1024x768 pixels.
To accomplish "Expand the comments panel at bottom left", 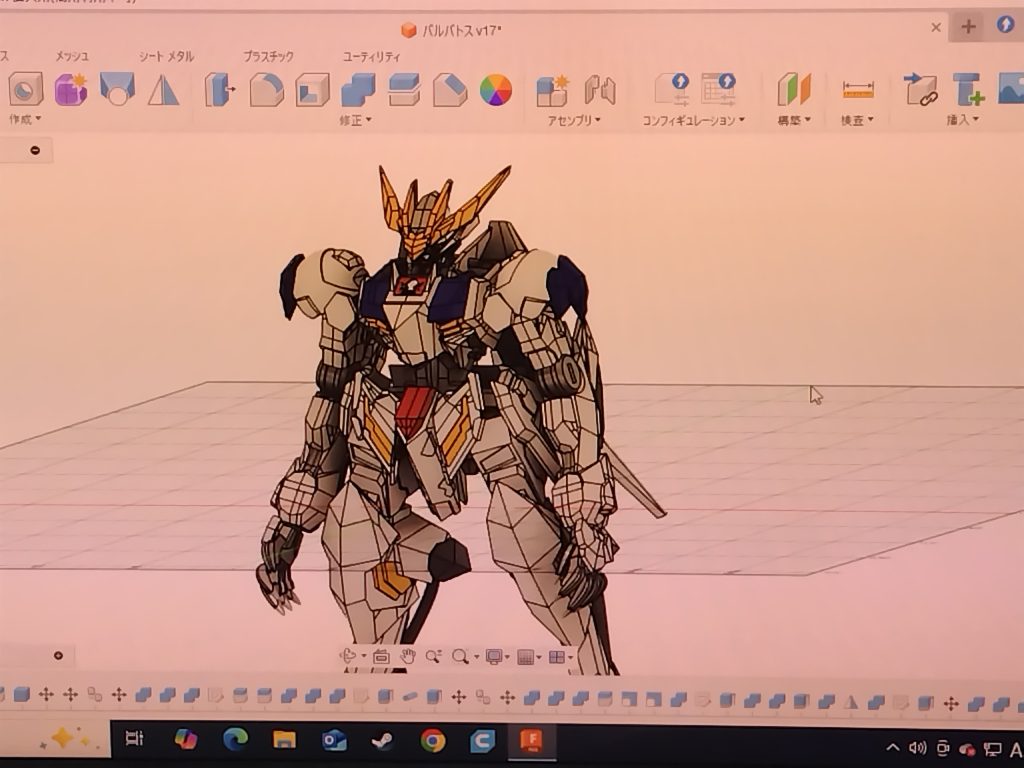I will tap(58, 656).
